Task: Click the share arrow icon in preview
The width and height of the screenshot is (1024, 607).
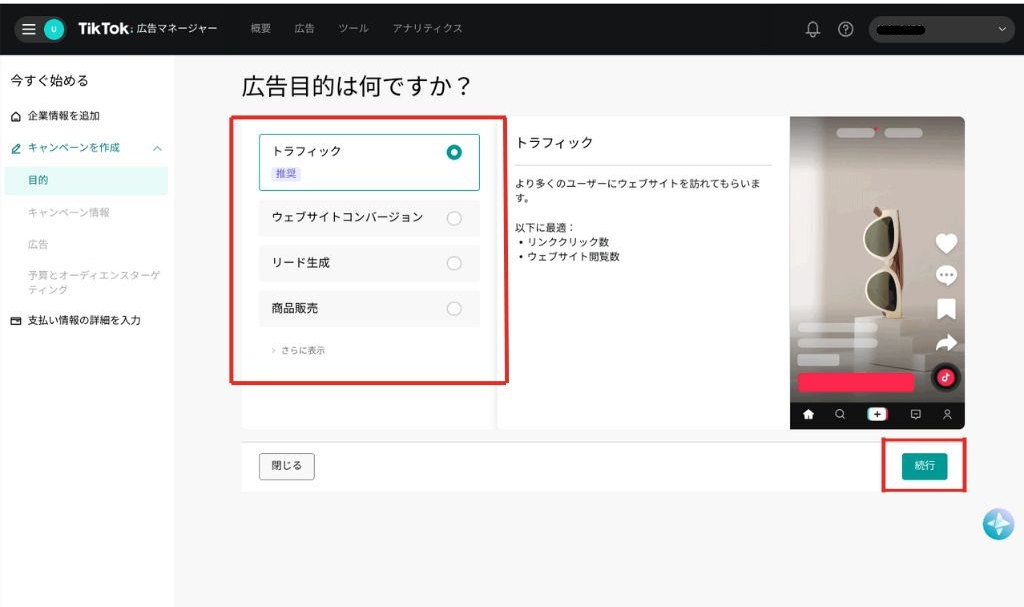Action: [946, 343]
